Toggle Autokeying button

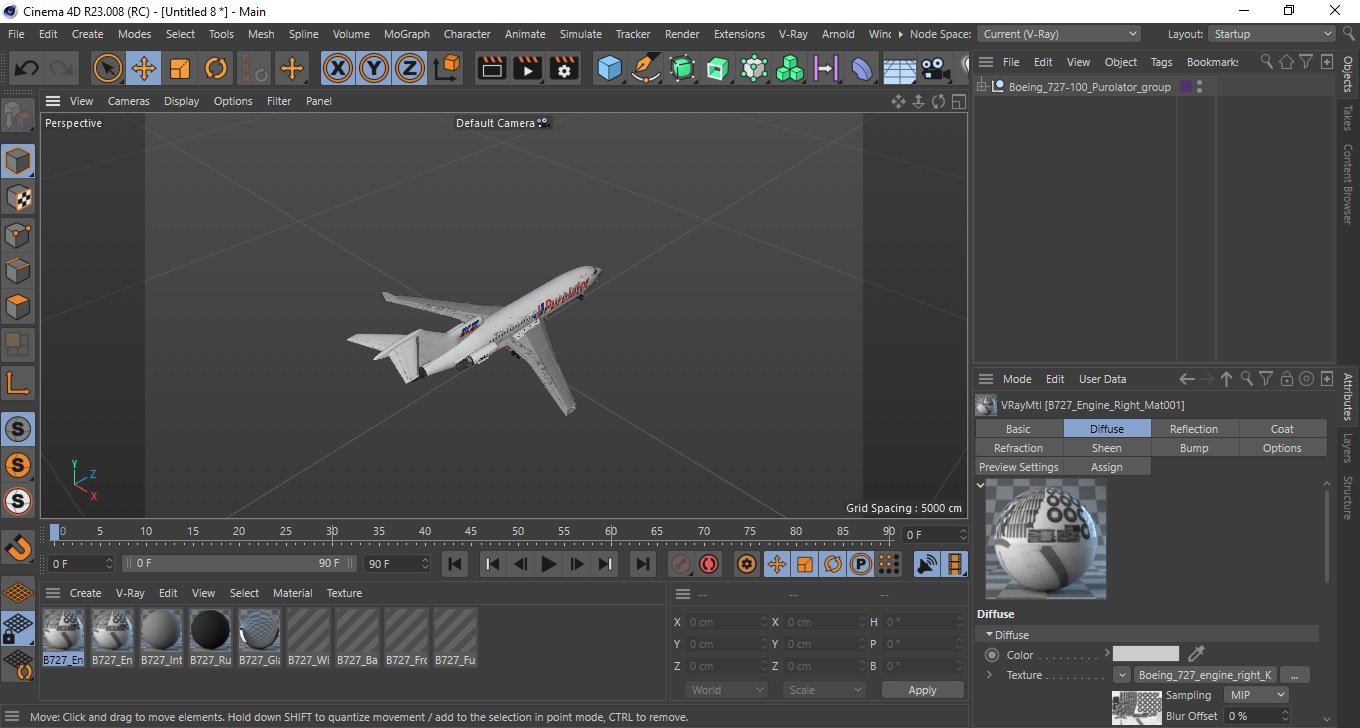point(709,564)
